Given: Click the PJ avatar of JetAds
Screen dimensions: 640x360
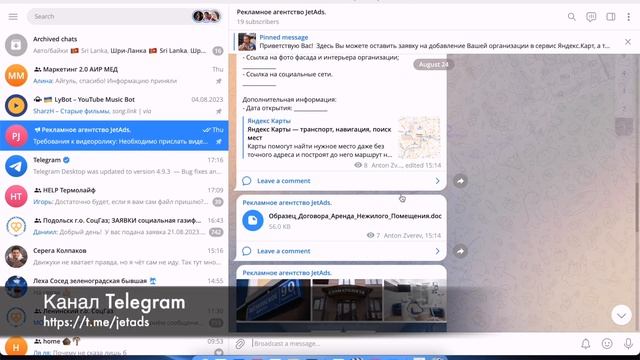Looking at the screenshot, I should pos(16,136).
